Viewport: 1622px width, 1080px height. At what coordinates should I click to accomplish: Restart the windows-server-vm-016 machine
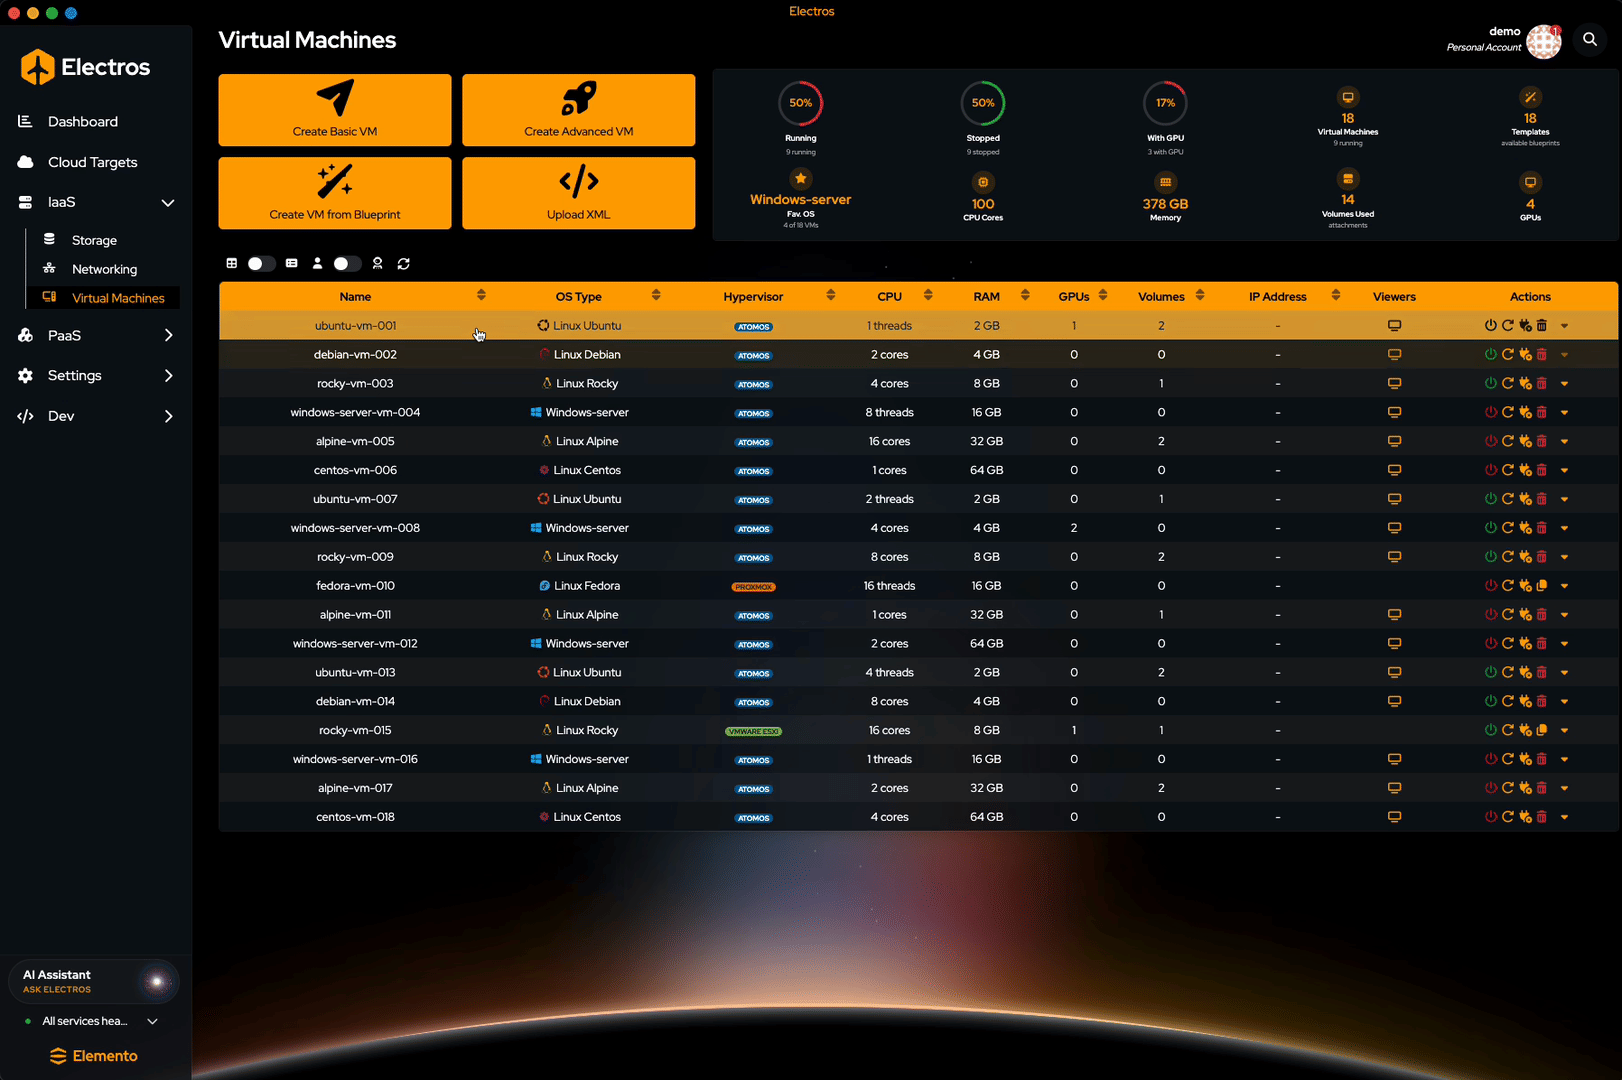point(1507,759)
